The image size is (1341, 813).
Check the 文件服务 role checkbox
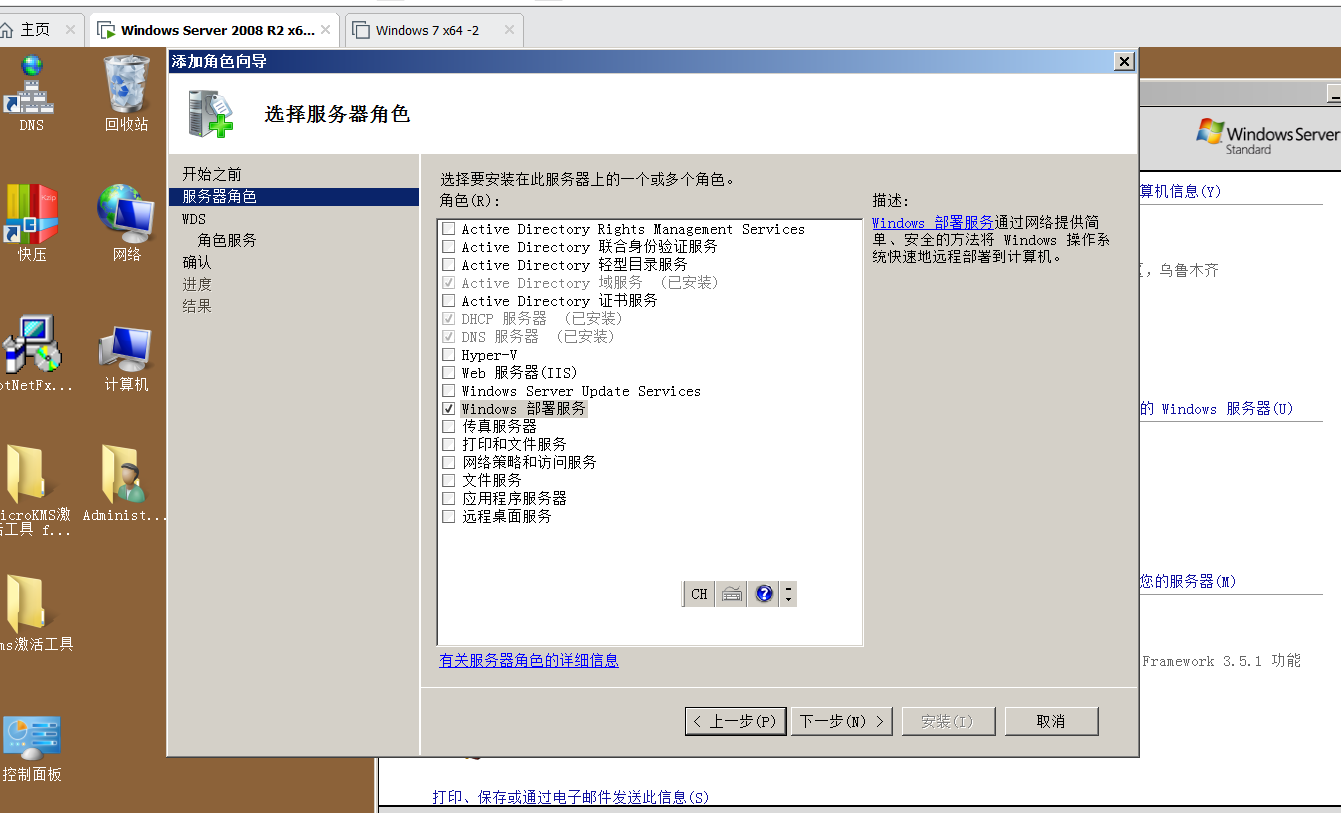click(449, 481)
